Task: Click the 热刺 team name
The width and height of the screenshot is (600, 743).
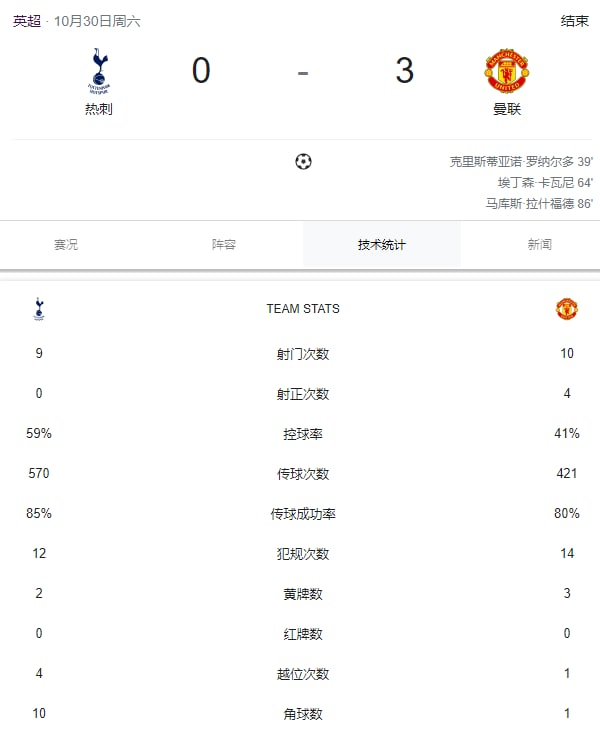Action: tap(99, 109)
